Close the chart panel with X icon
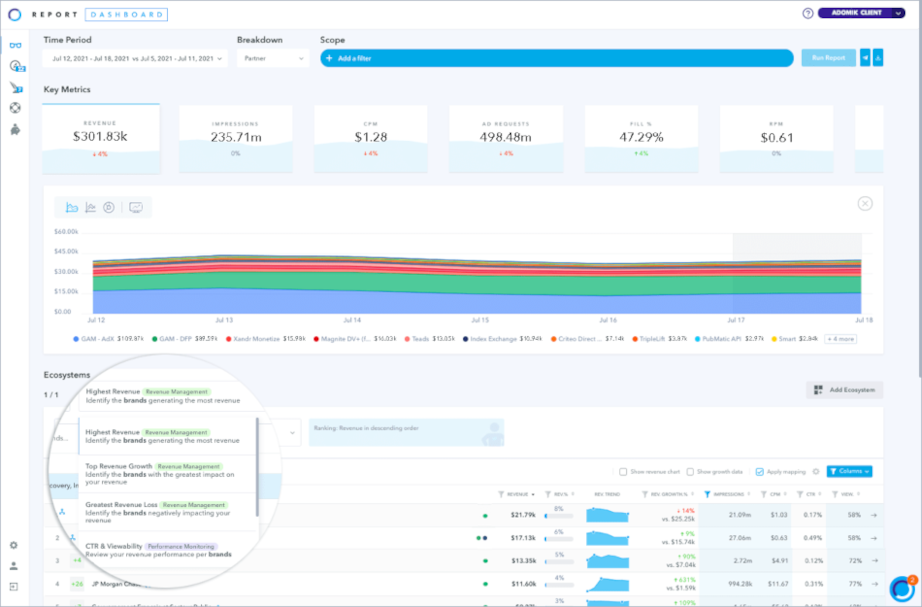Image resolution: width=922 pixels, height=607 pixels. tap(865, 204)
